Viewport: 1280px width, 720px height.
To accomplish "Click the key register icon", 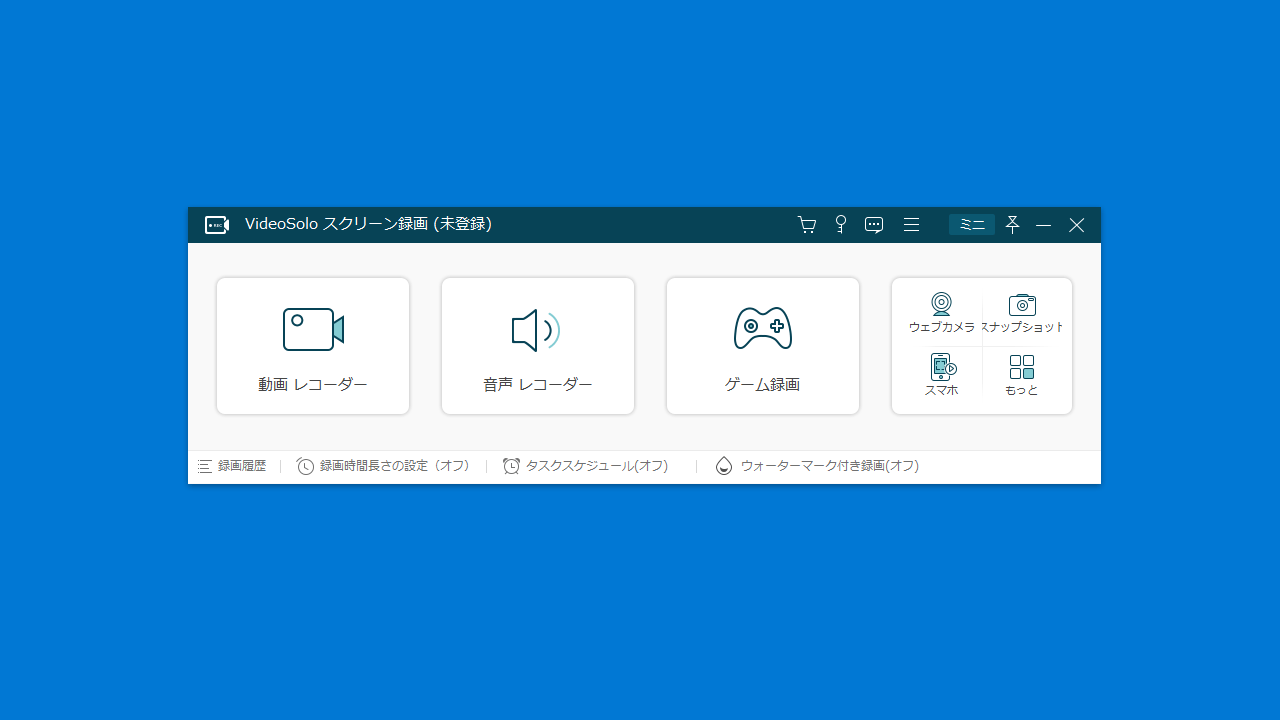I will (x=841, y=225).
